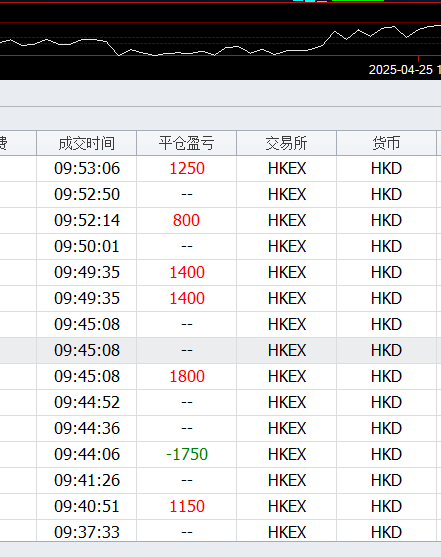Image resolution: width=441 pixels, height=557 pixels.
Task: Select the 09:50:01 time cell
Action: [x=87, y=246]
